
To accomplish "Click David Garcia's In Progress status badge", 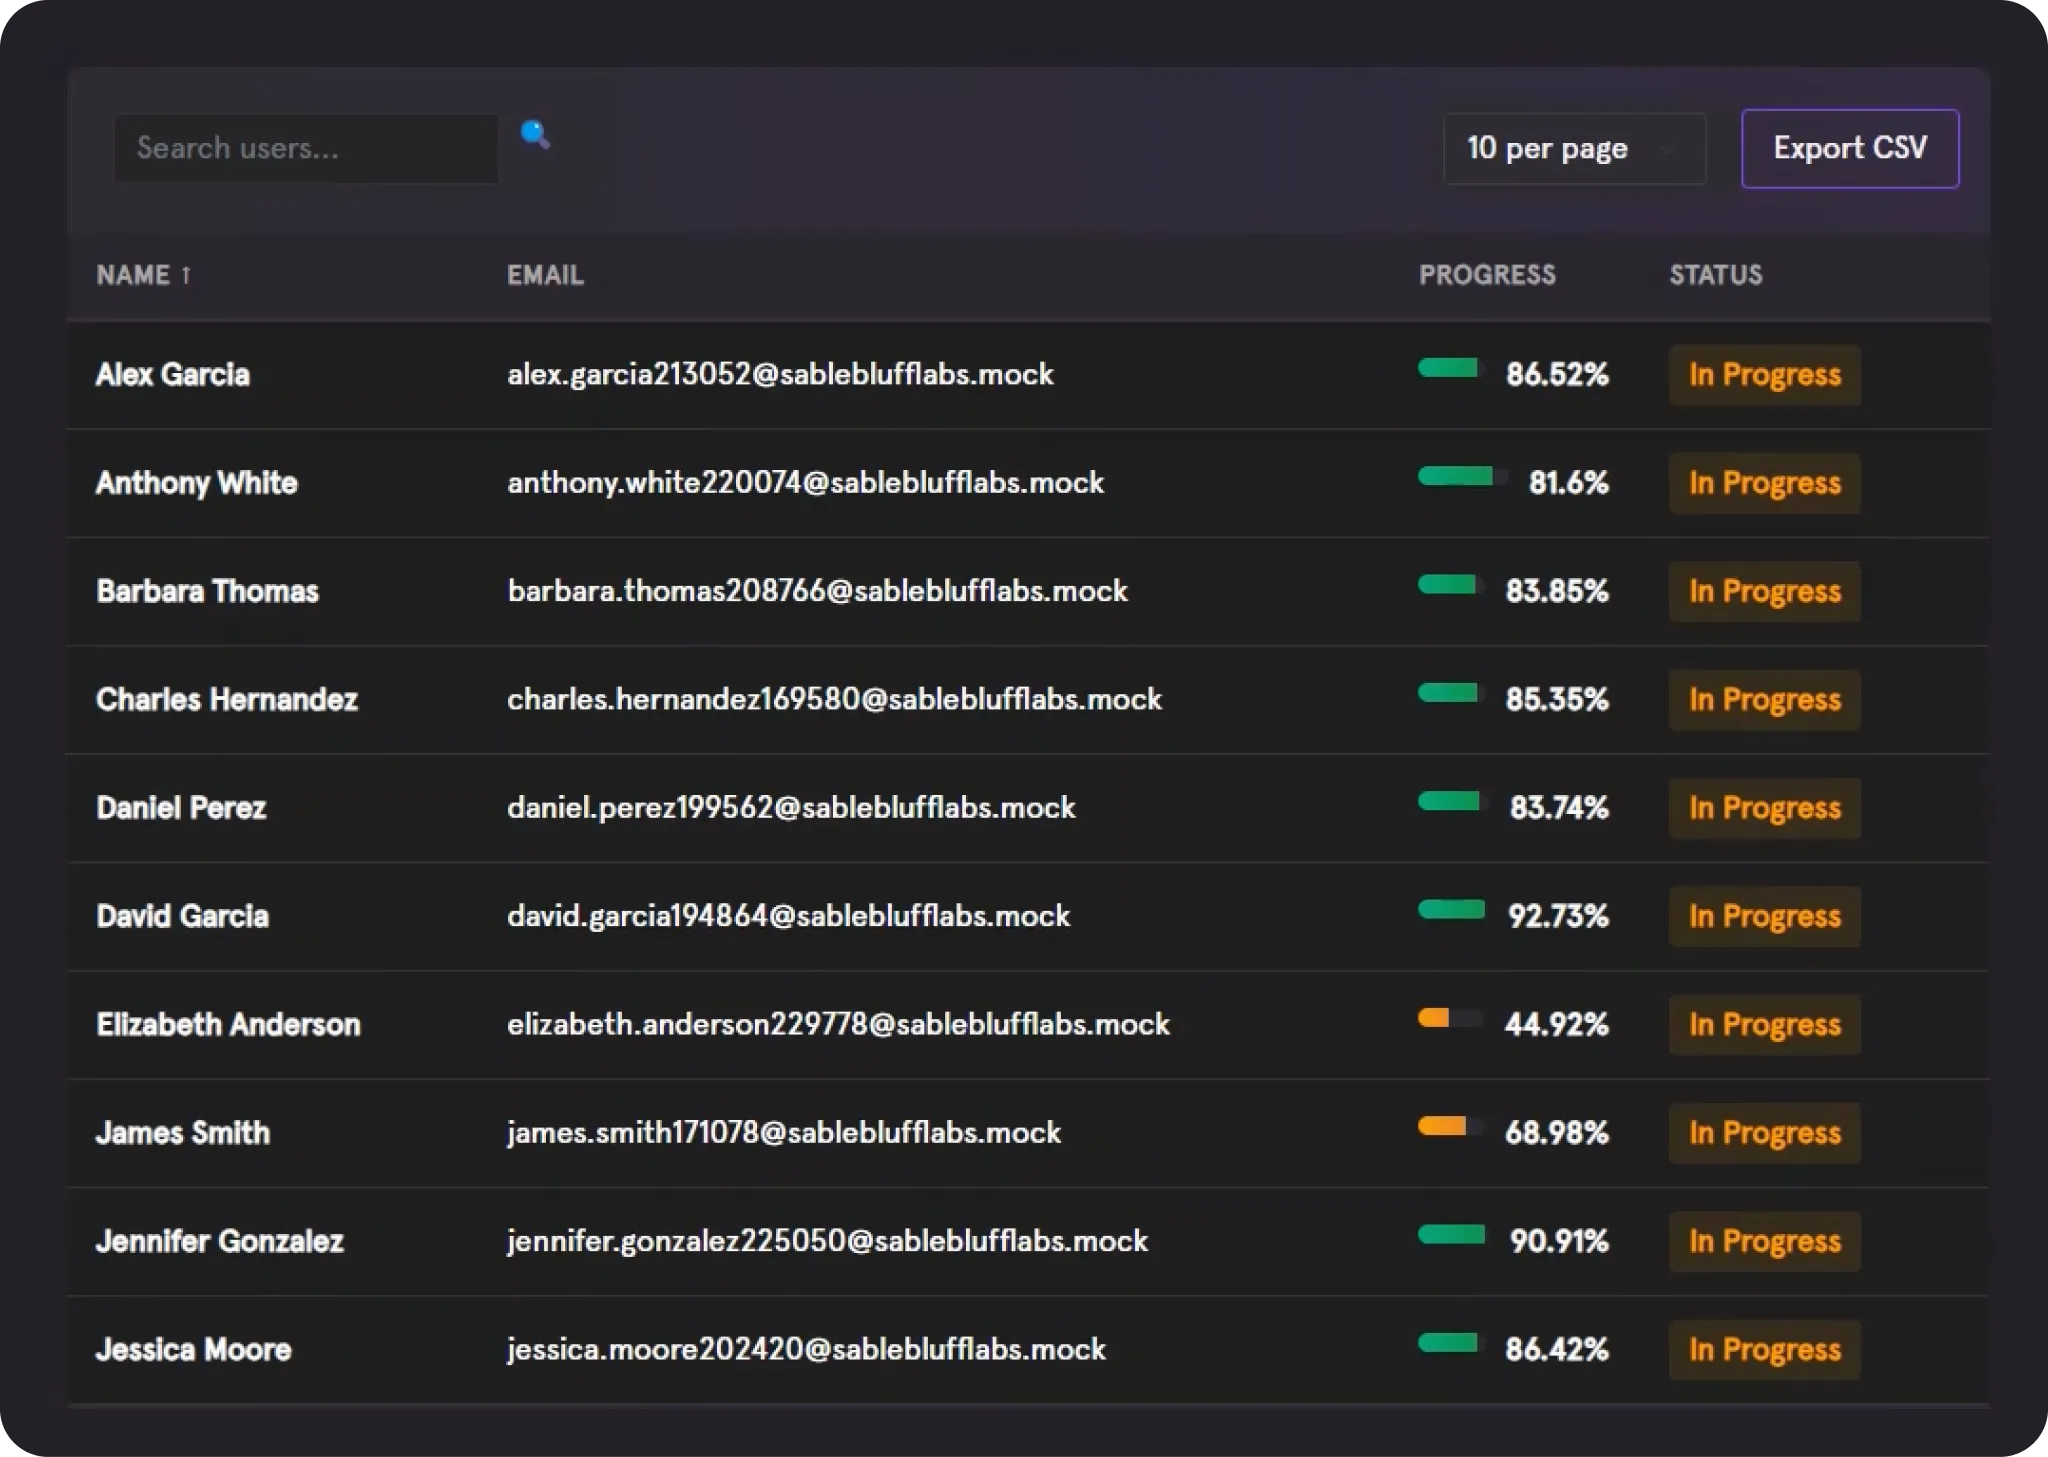I will coord(1764,916).
